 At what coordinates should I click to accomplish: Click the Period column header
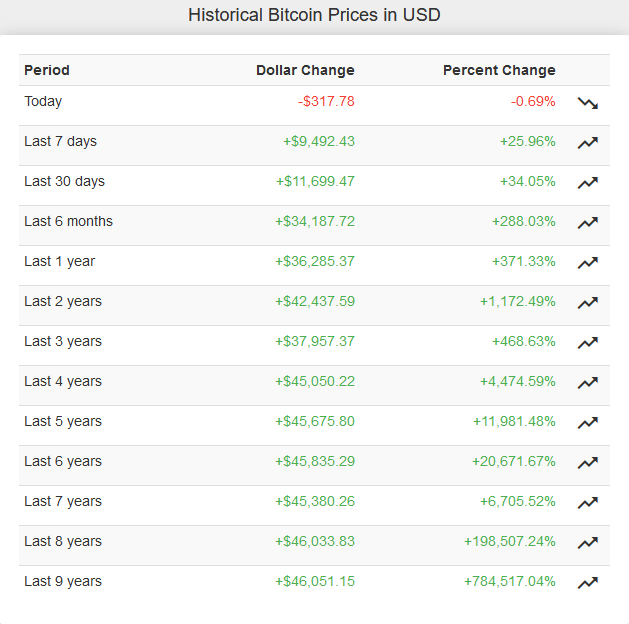pyautogui.click(x=47, y=70)
